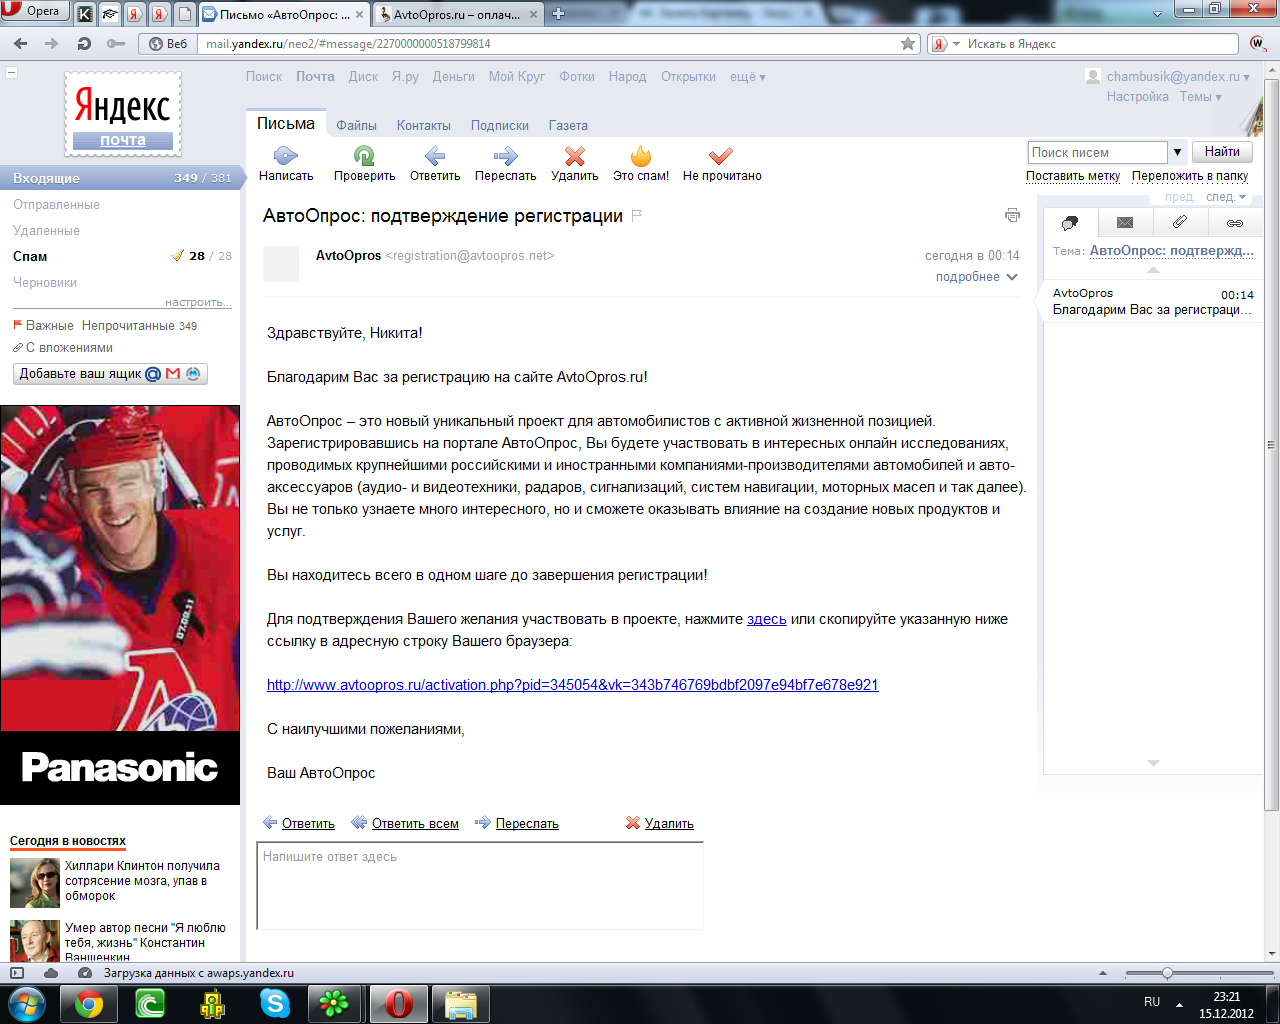
Task: Open the paperclip attachments tab in side panel
Action: (1180, 223)
